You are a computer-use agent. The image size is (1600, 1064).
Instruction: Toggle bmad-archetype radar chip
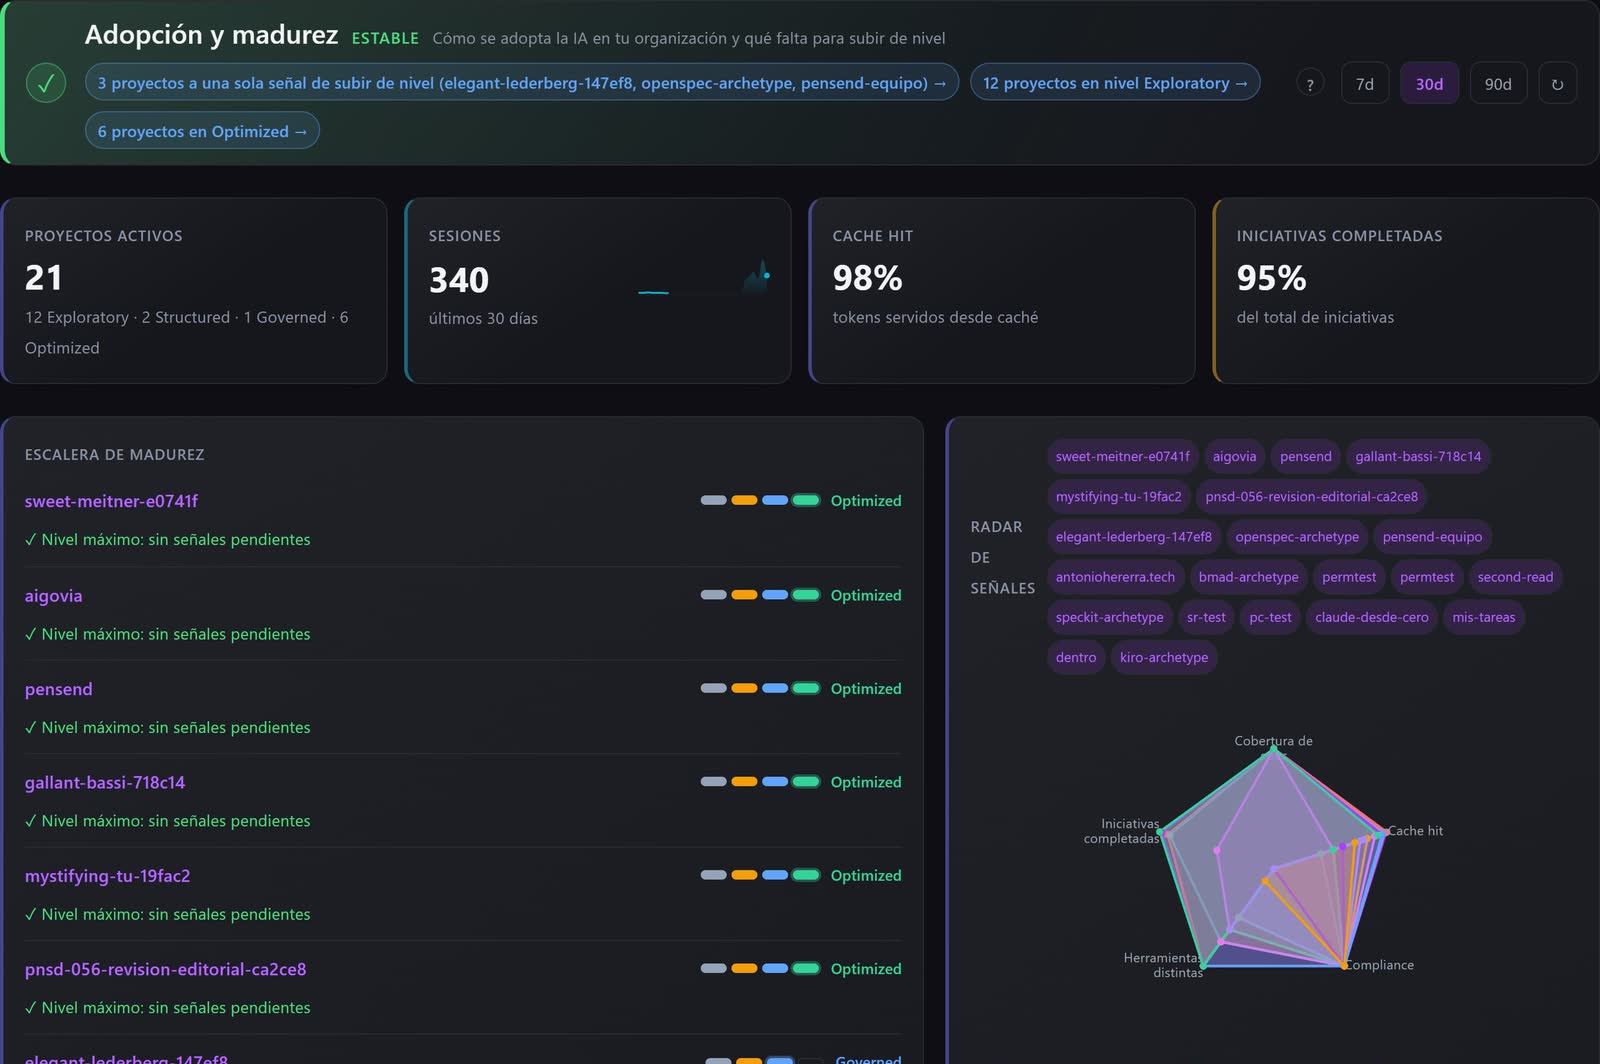(x=1249, y=577)
